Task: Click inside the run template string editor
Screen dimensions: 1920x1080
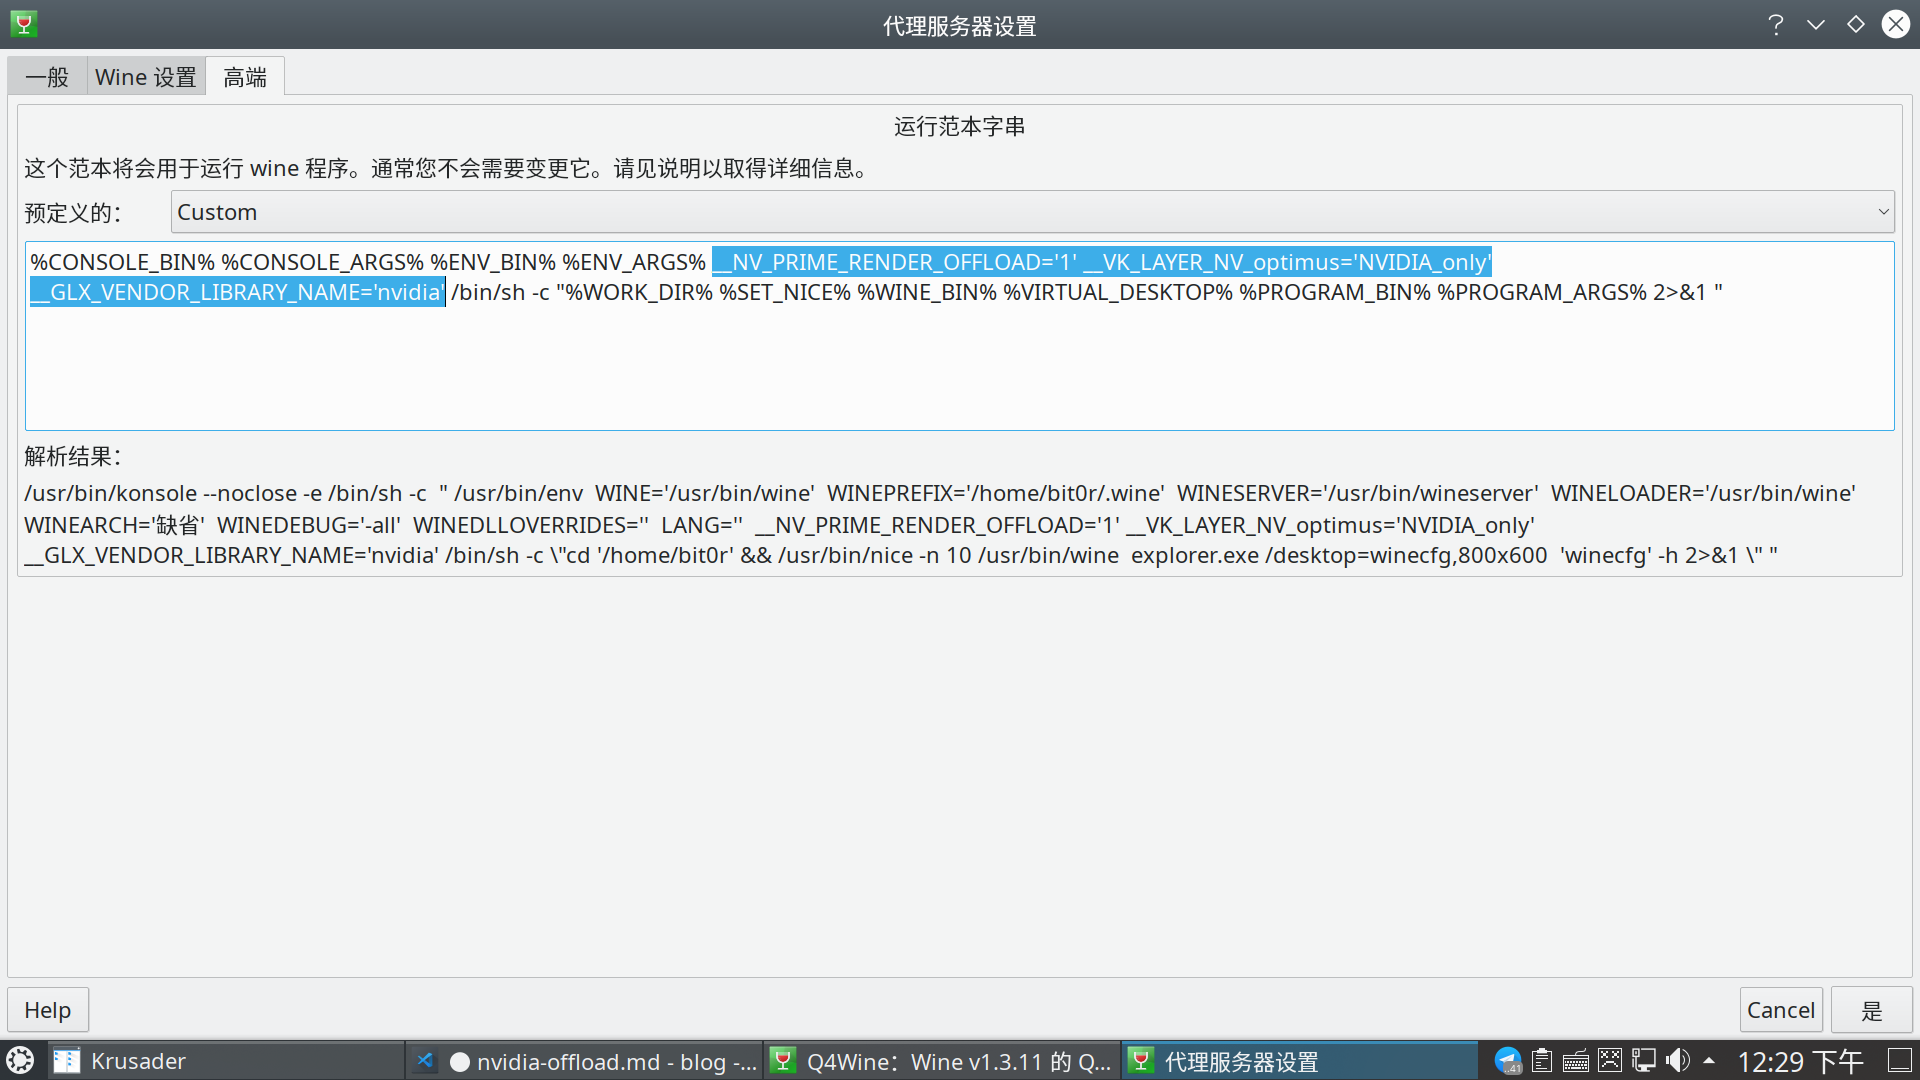Action: (x=960, y=336)
